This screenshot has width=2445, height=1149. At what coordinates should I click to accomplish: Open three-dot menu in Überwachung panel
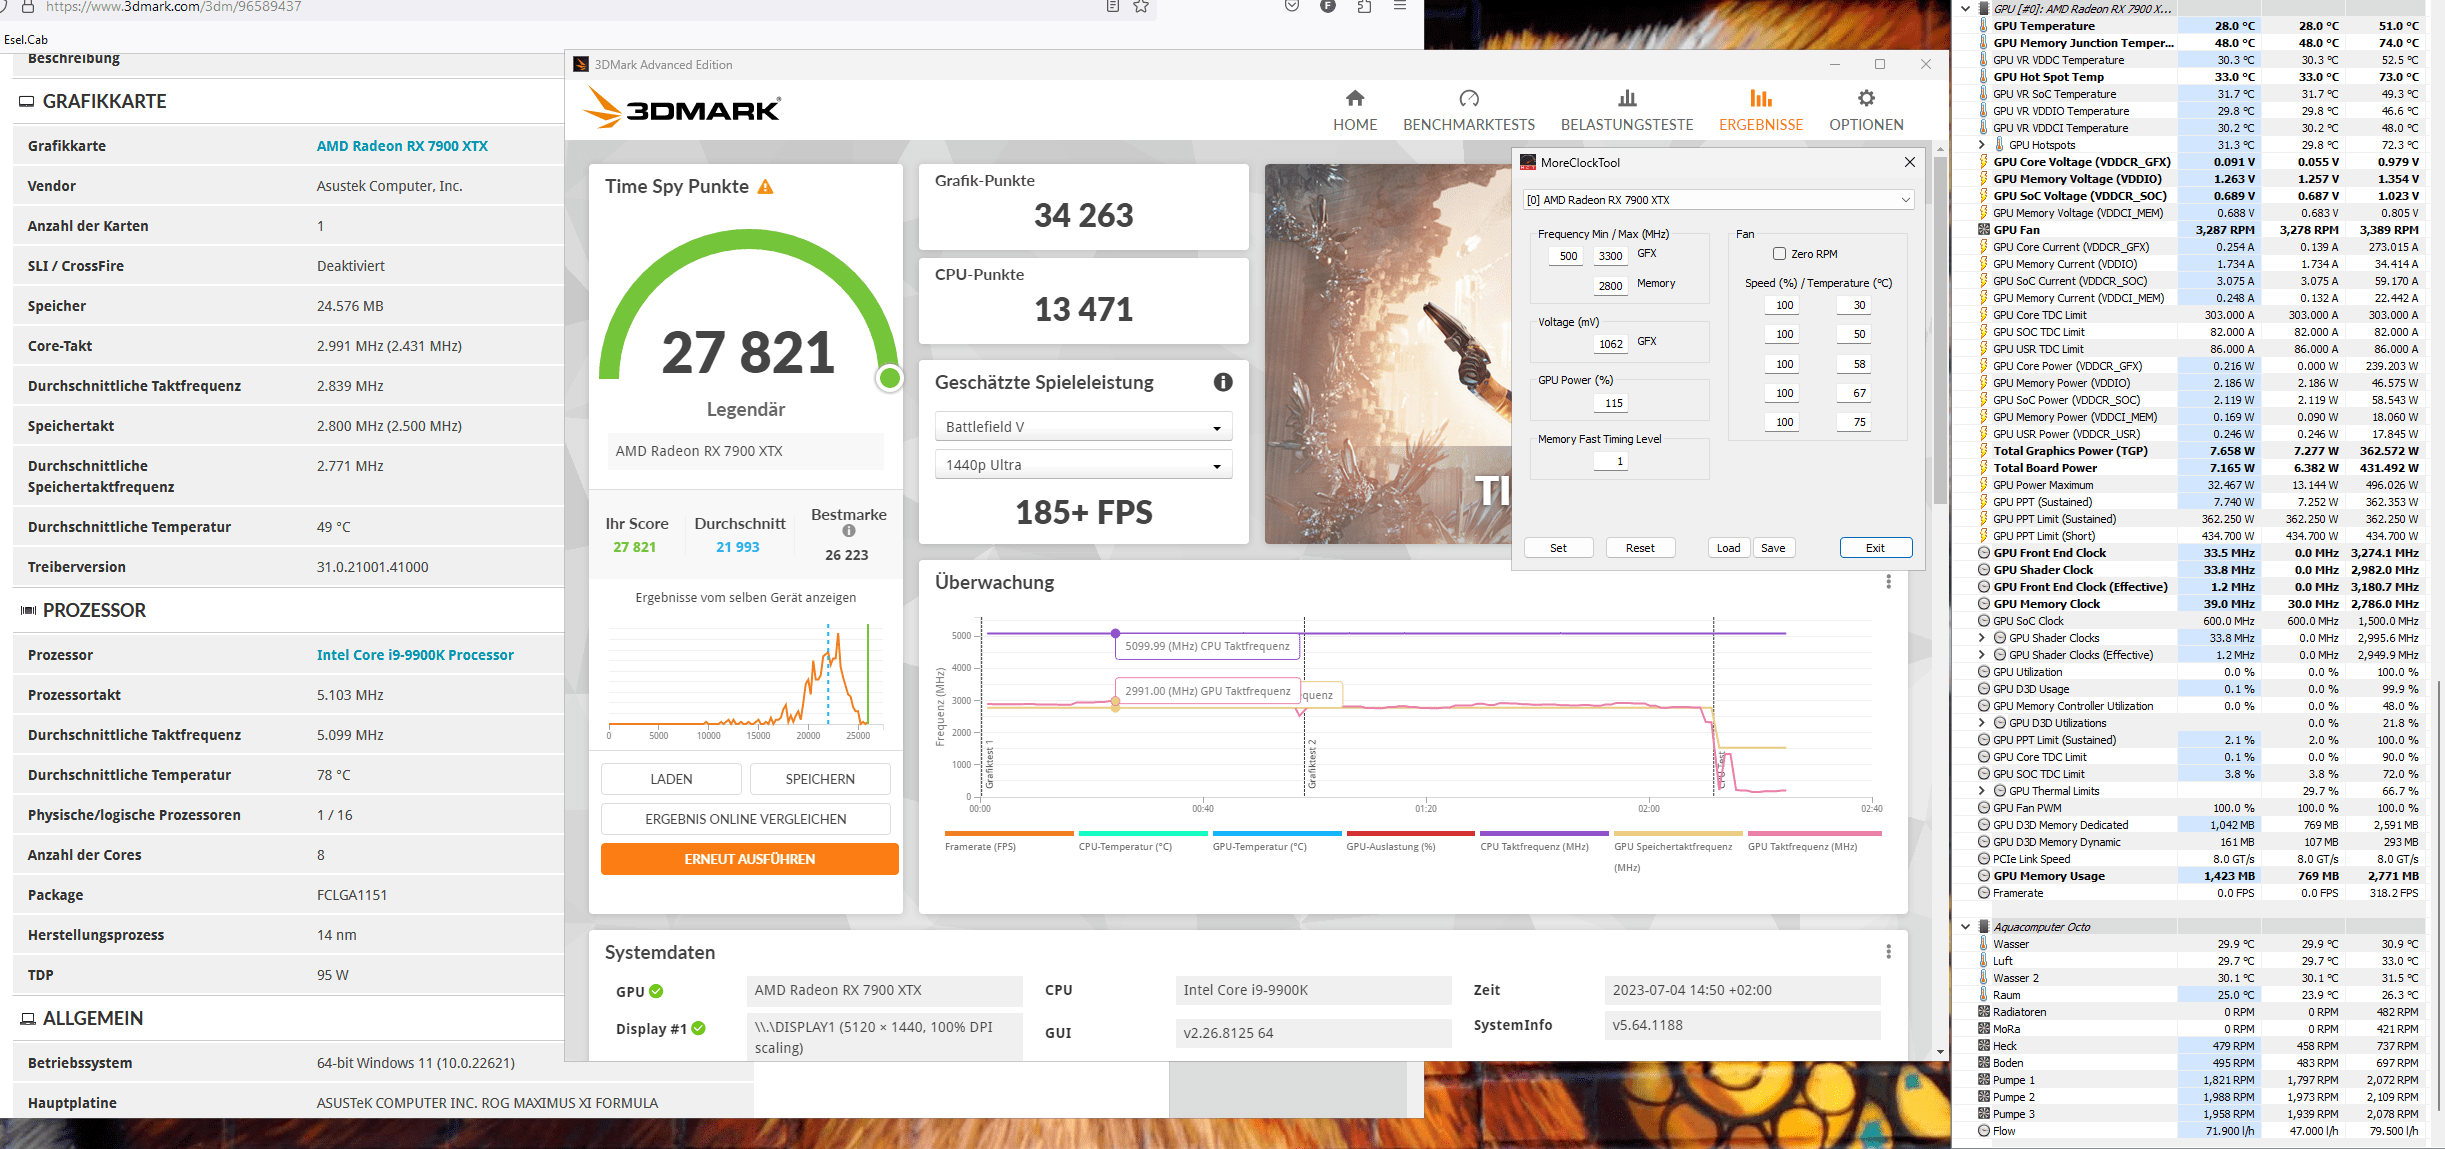tap(1888, 582)
